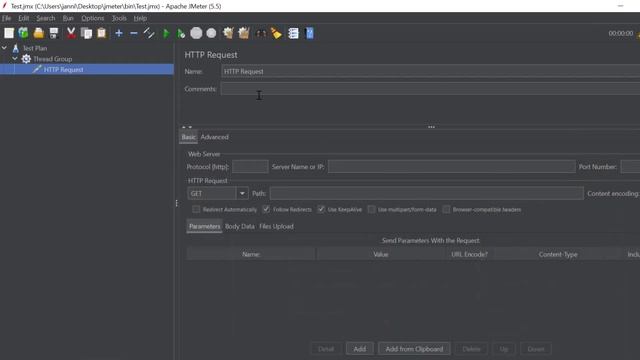Click the URL Encode? column header
The image size is (640, 360).
[x=469, y=254]
